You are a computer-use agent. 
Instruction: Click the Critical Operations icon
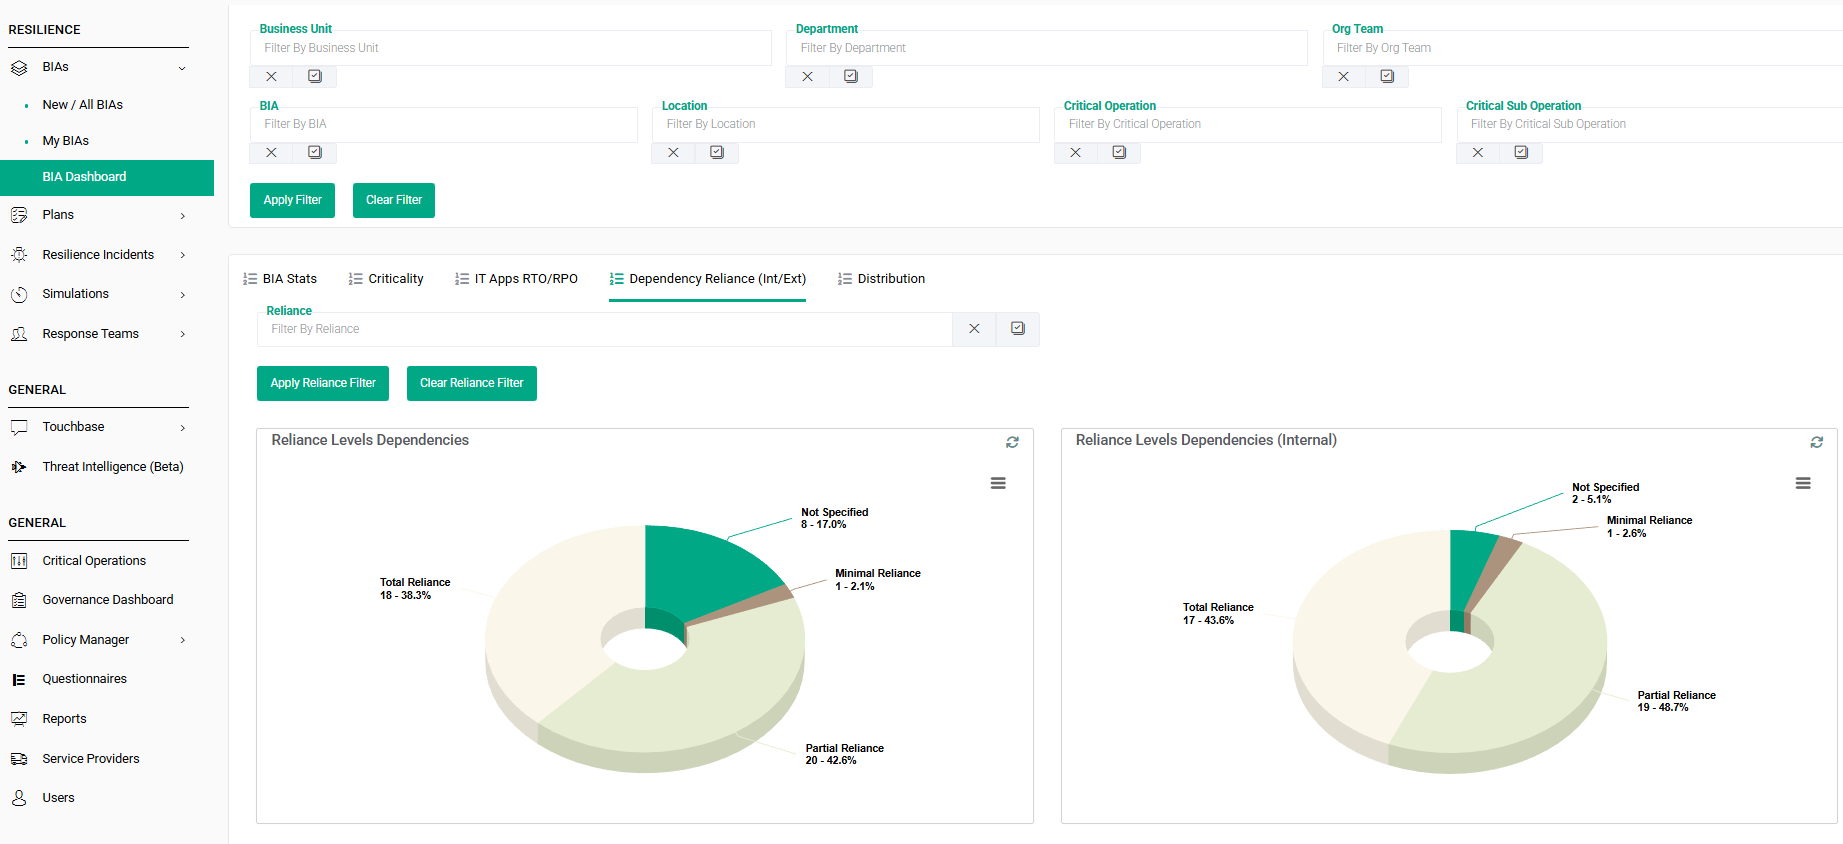click(19, 561)
